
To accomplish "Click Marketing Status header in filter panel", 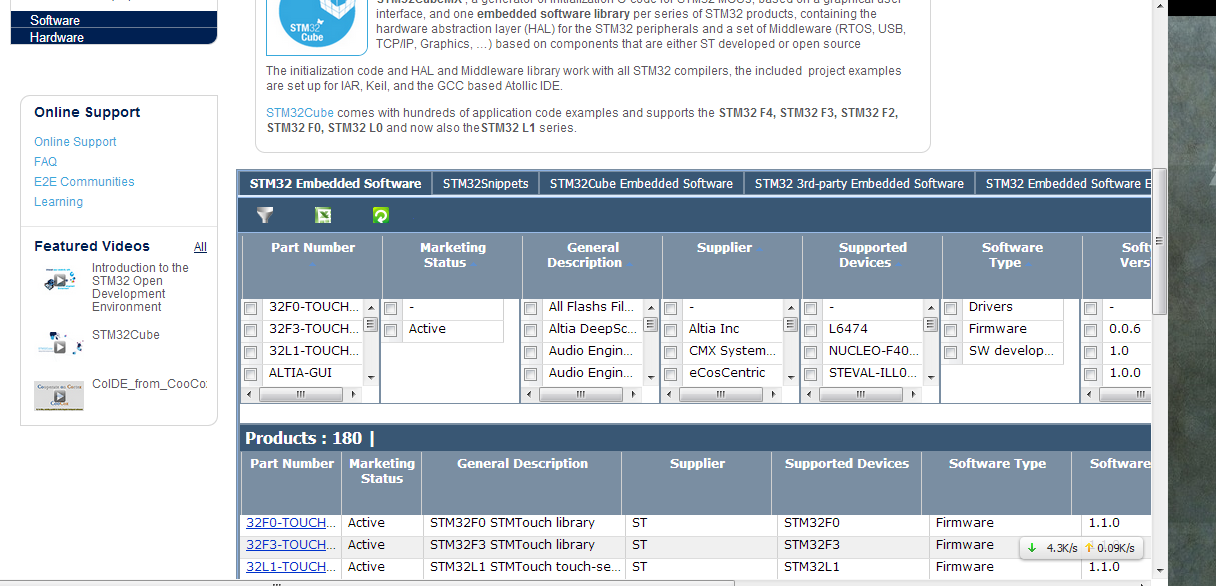I will [x=452, y=255].
